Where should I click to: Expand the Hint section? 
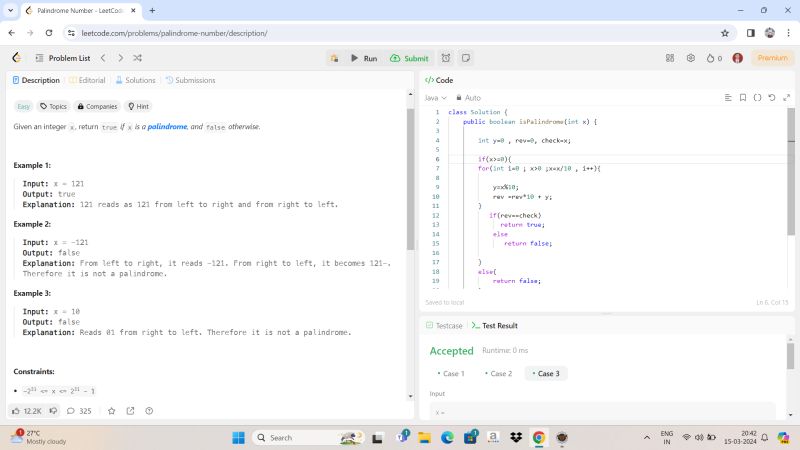pyautogui.click(x=139, y=106)
